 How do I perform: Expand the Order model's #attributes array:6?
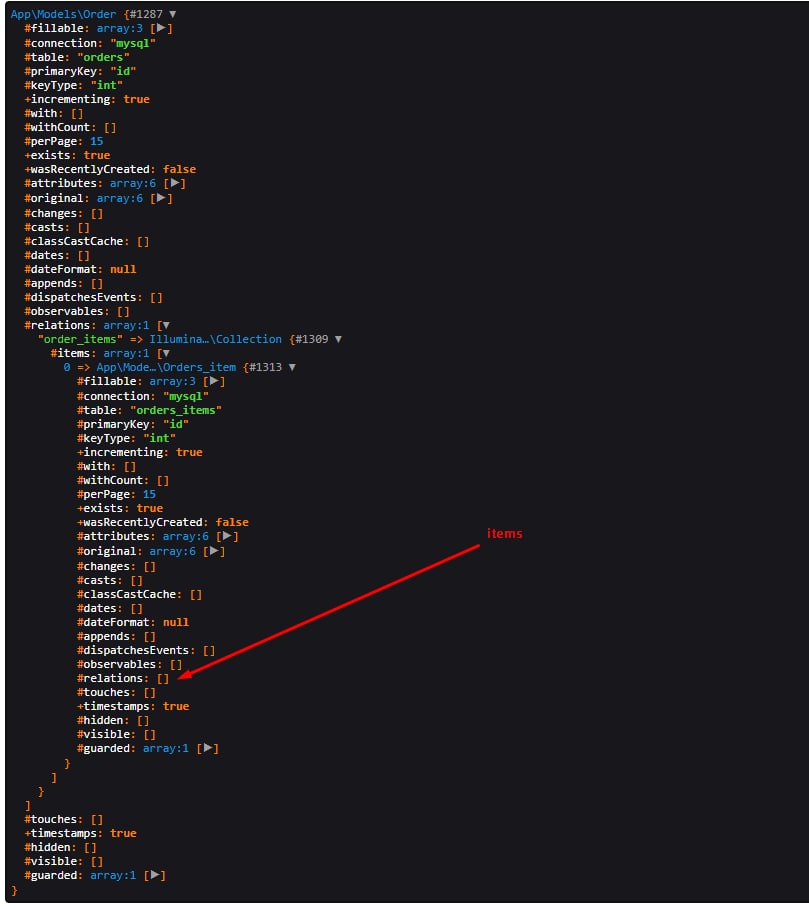pos(174,183)
